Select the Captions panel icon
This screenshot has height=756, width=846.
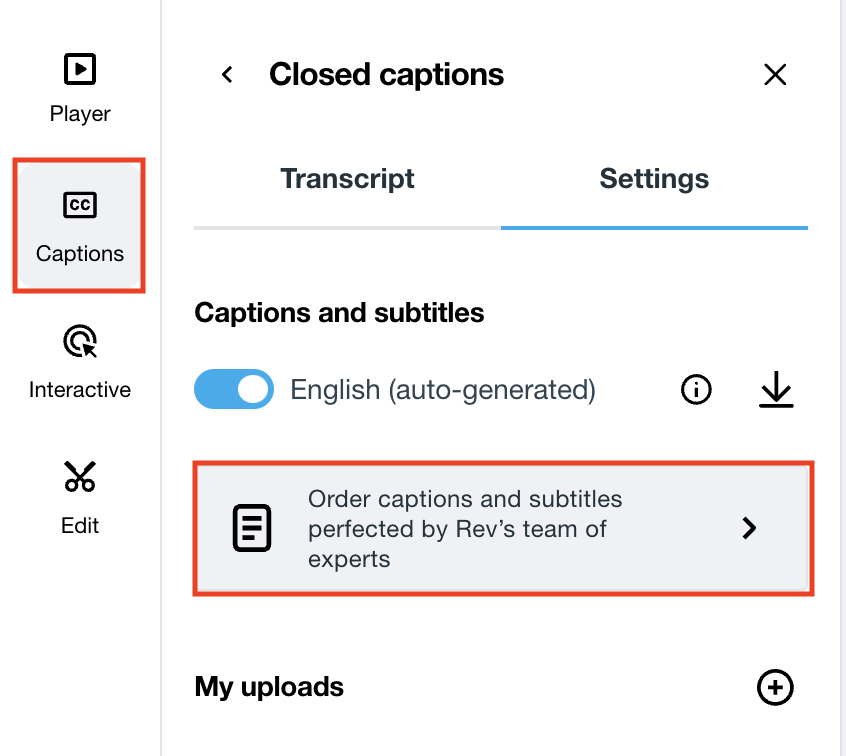79,204
